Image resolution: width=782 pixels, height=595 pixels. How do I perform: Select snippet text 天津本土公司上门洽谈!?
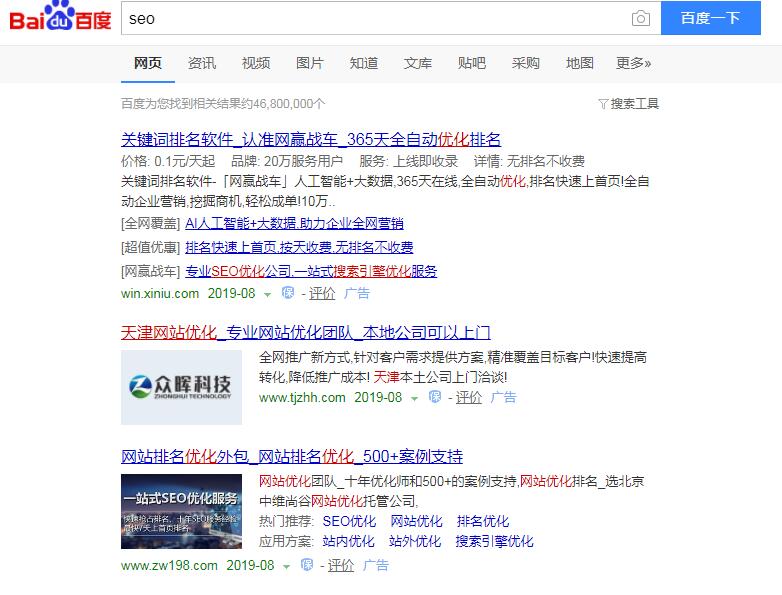coord(440,377)
